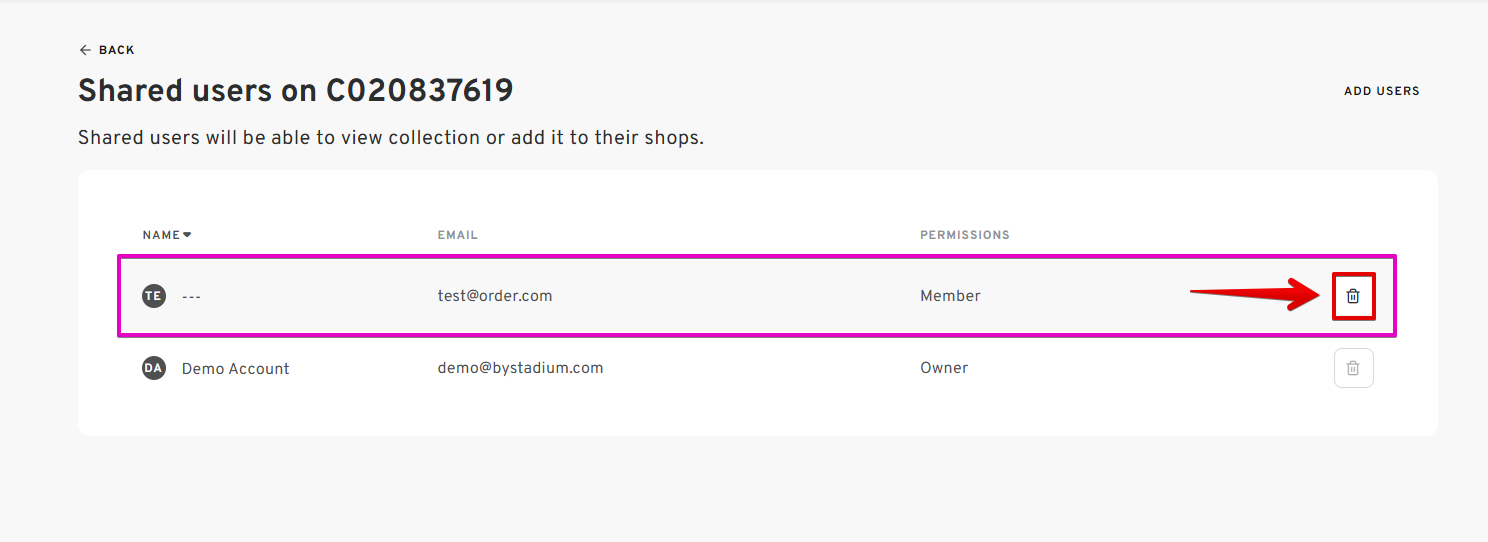Click the NAME column header text
The image size is (1488, 542).
(x=161, y=235)
